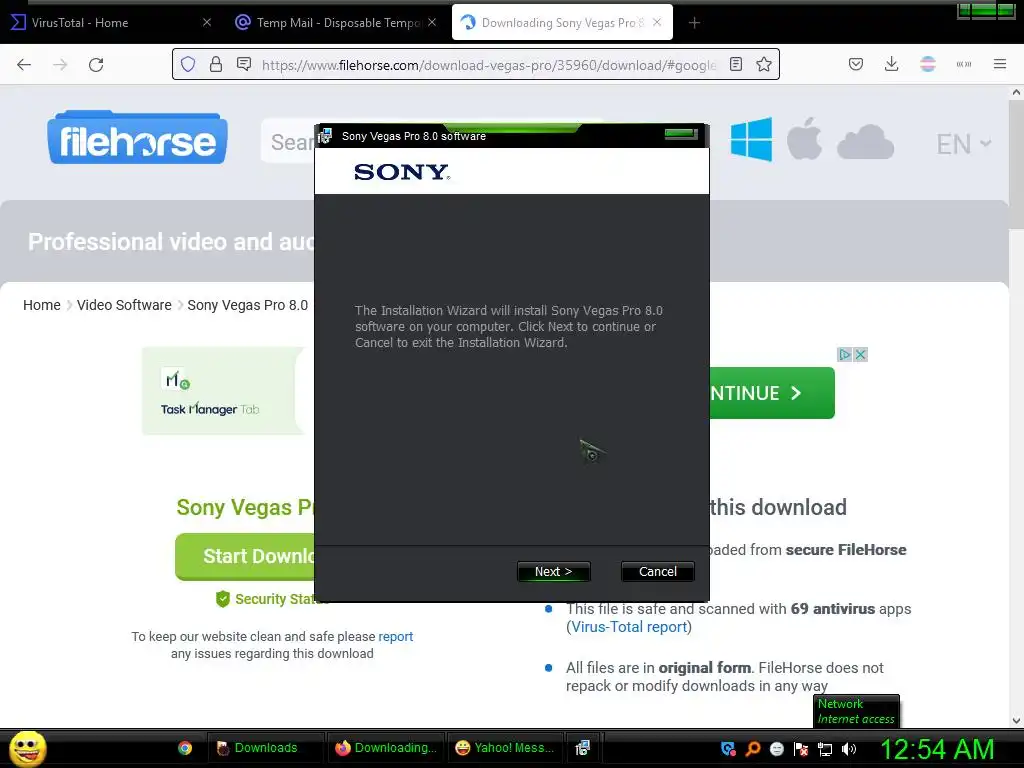Click the scrollbar up arrow
The width and height of the screenshot is (1024, 768).
[1016, 92]
